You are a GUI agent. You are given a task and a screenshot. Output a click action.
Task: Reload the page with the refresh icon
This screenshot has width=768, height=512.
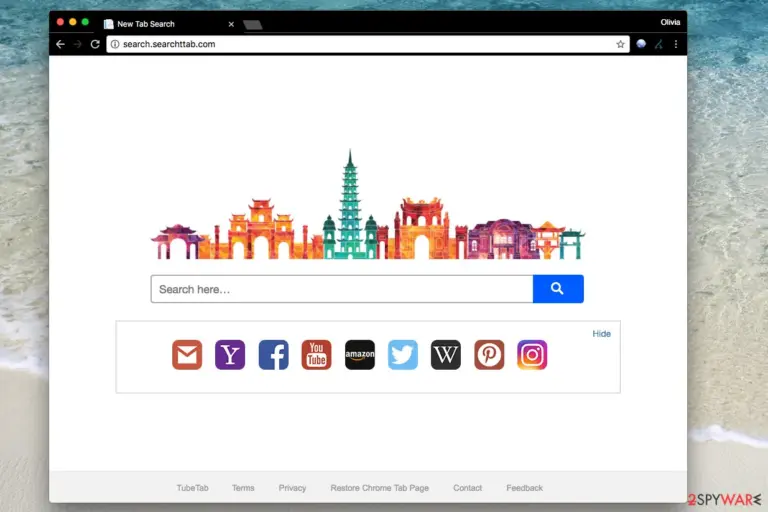[95, 44]
